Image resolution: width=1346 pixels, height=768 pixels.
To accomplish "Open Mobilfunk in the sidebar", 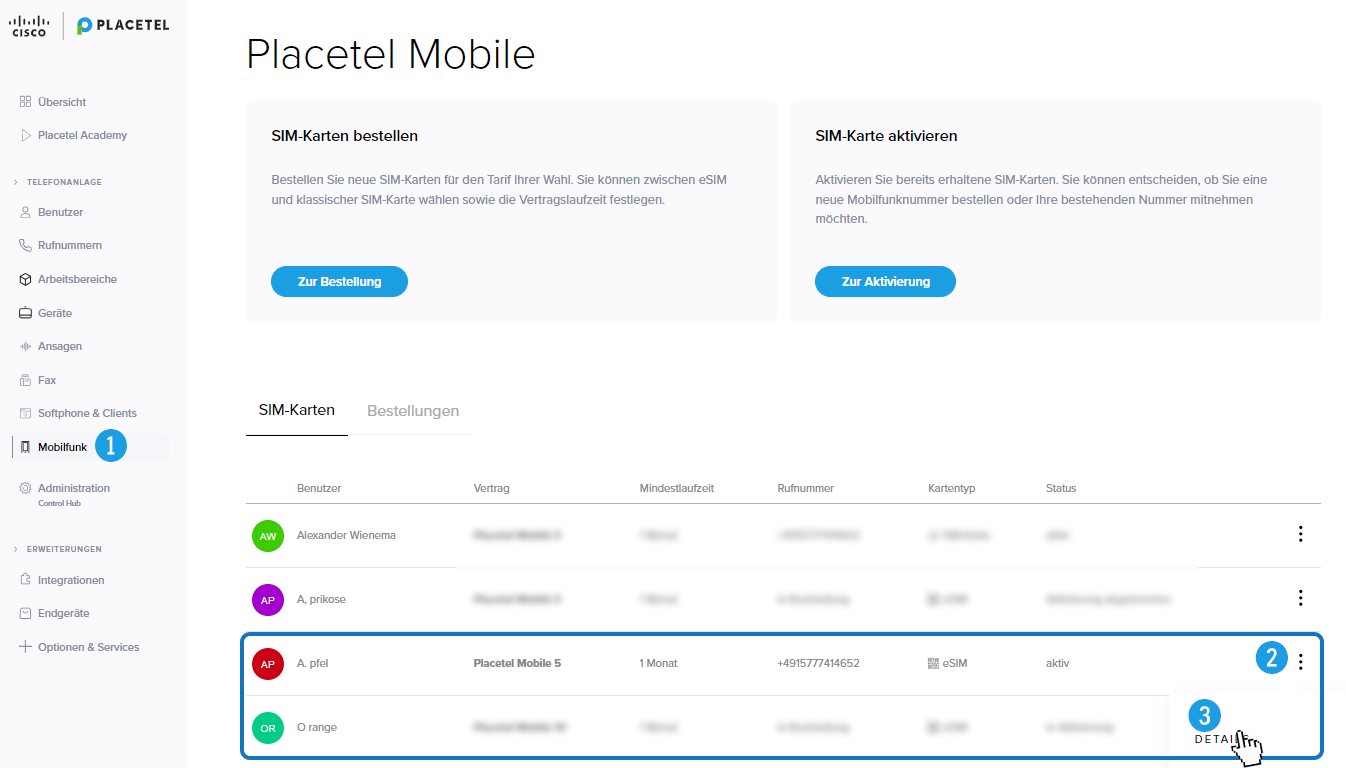I will (x=62, y=447).
